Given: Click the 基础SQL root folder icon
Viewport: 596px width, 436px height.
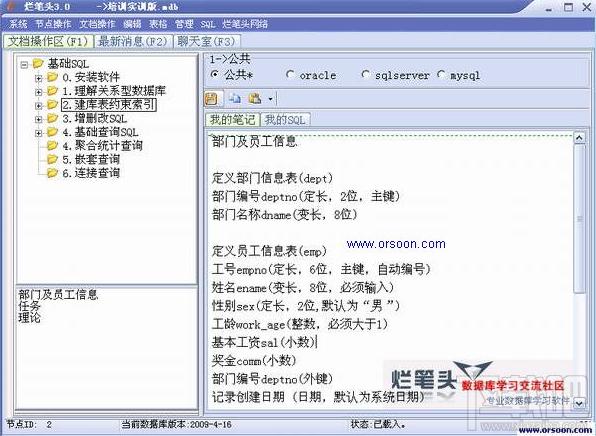Looking at the screenshot, I should coord(38,63).
